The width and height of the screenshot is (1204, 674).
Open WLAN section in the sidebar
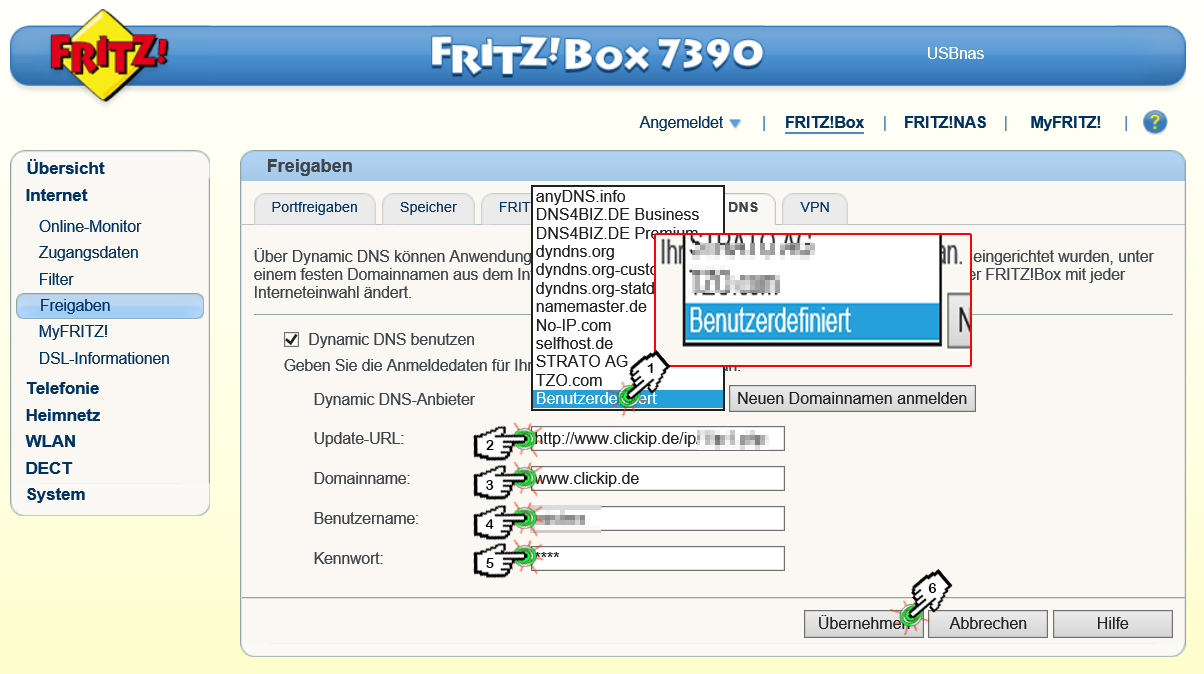(51, 441)
